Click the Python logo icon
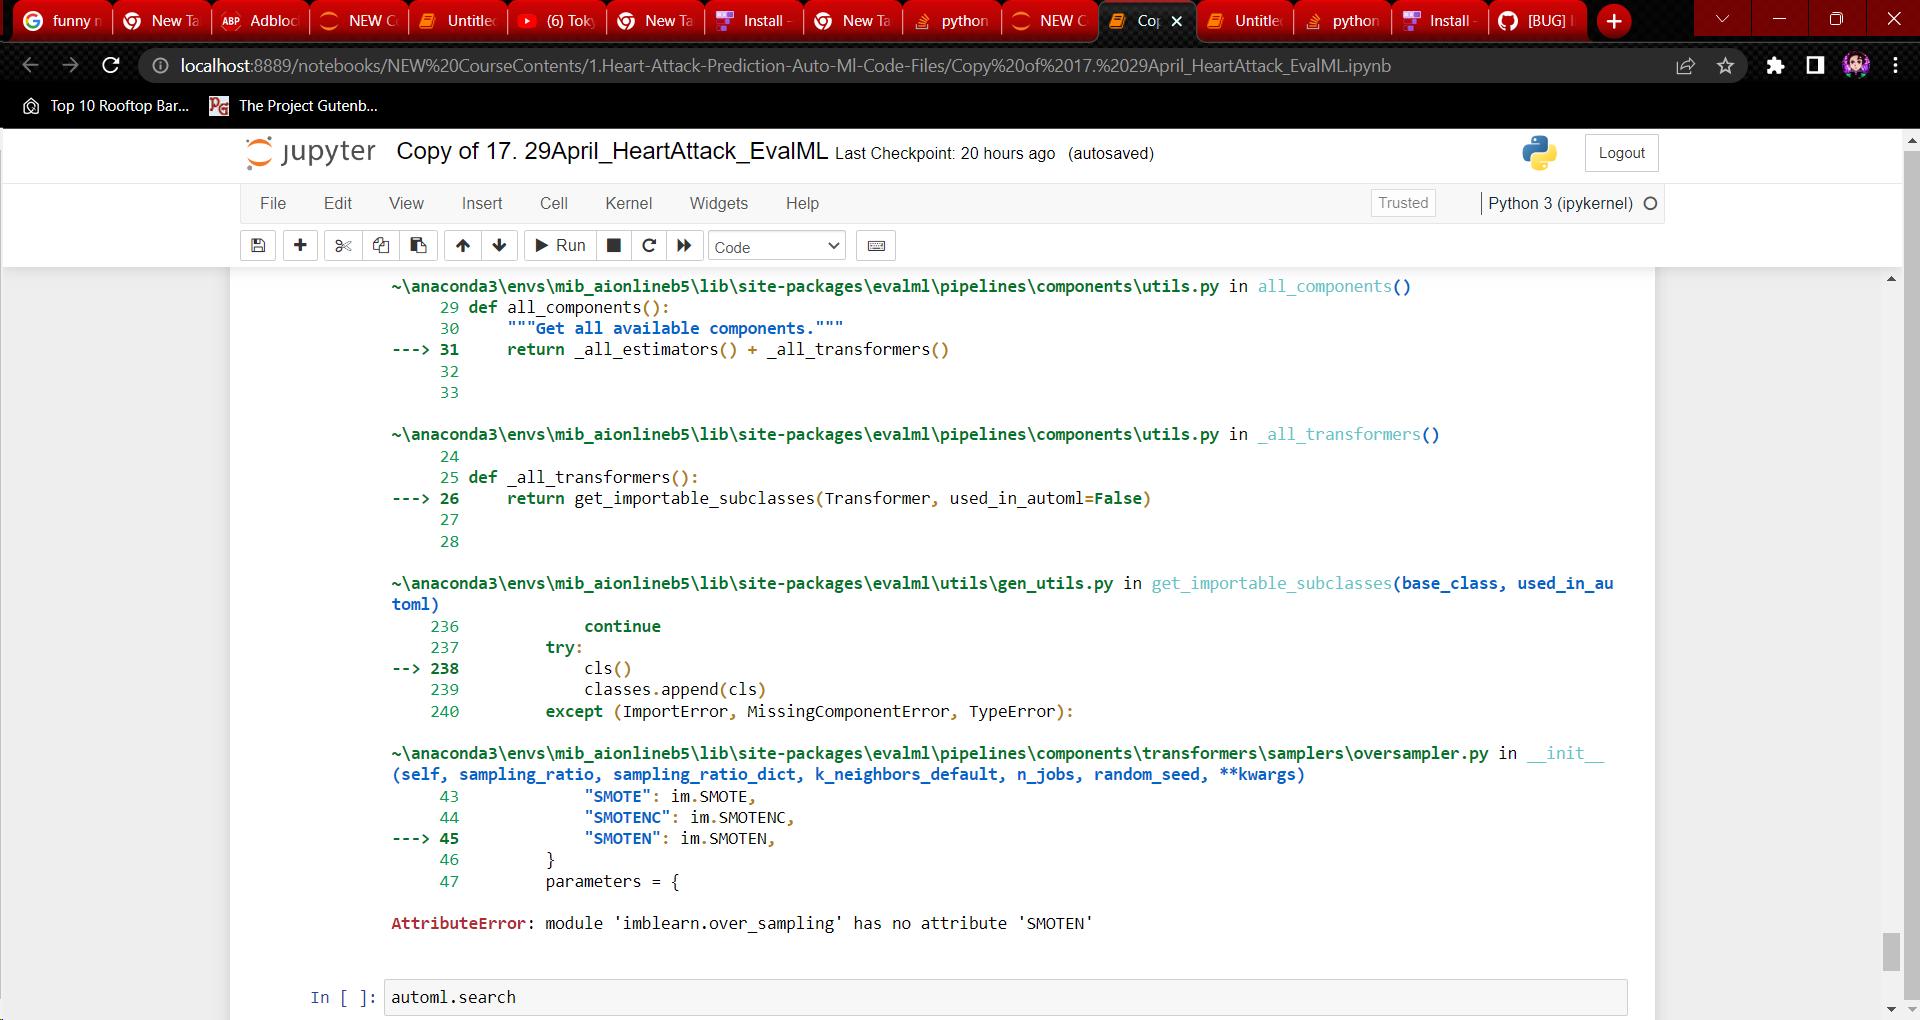The height and width of the screenshot is (1020, 1920). click(x=1539, y=153)
